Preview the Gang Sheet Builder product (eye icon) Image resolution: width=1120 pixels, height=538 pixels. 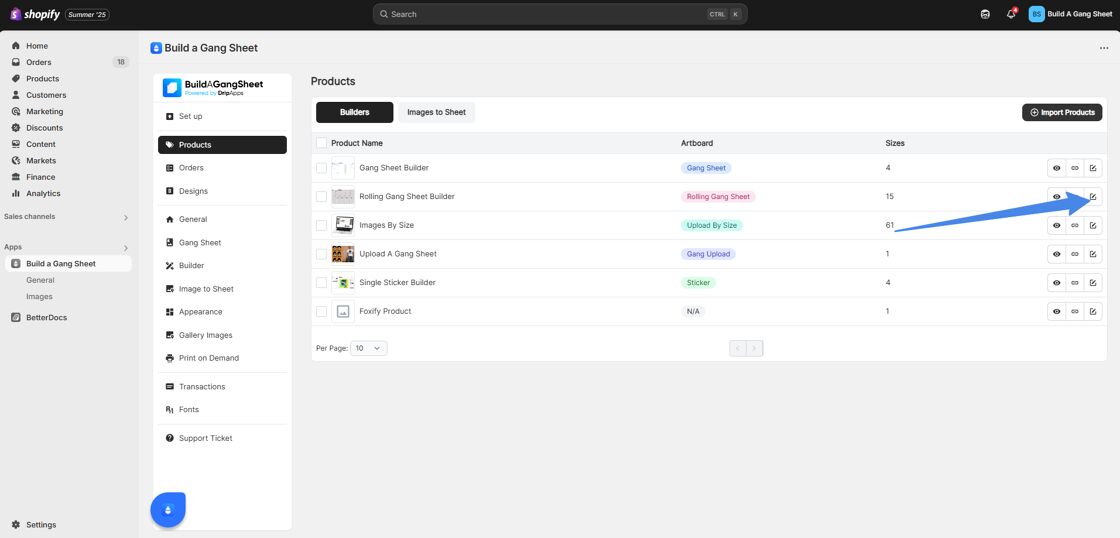tap(1056, 168)
